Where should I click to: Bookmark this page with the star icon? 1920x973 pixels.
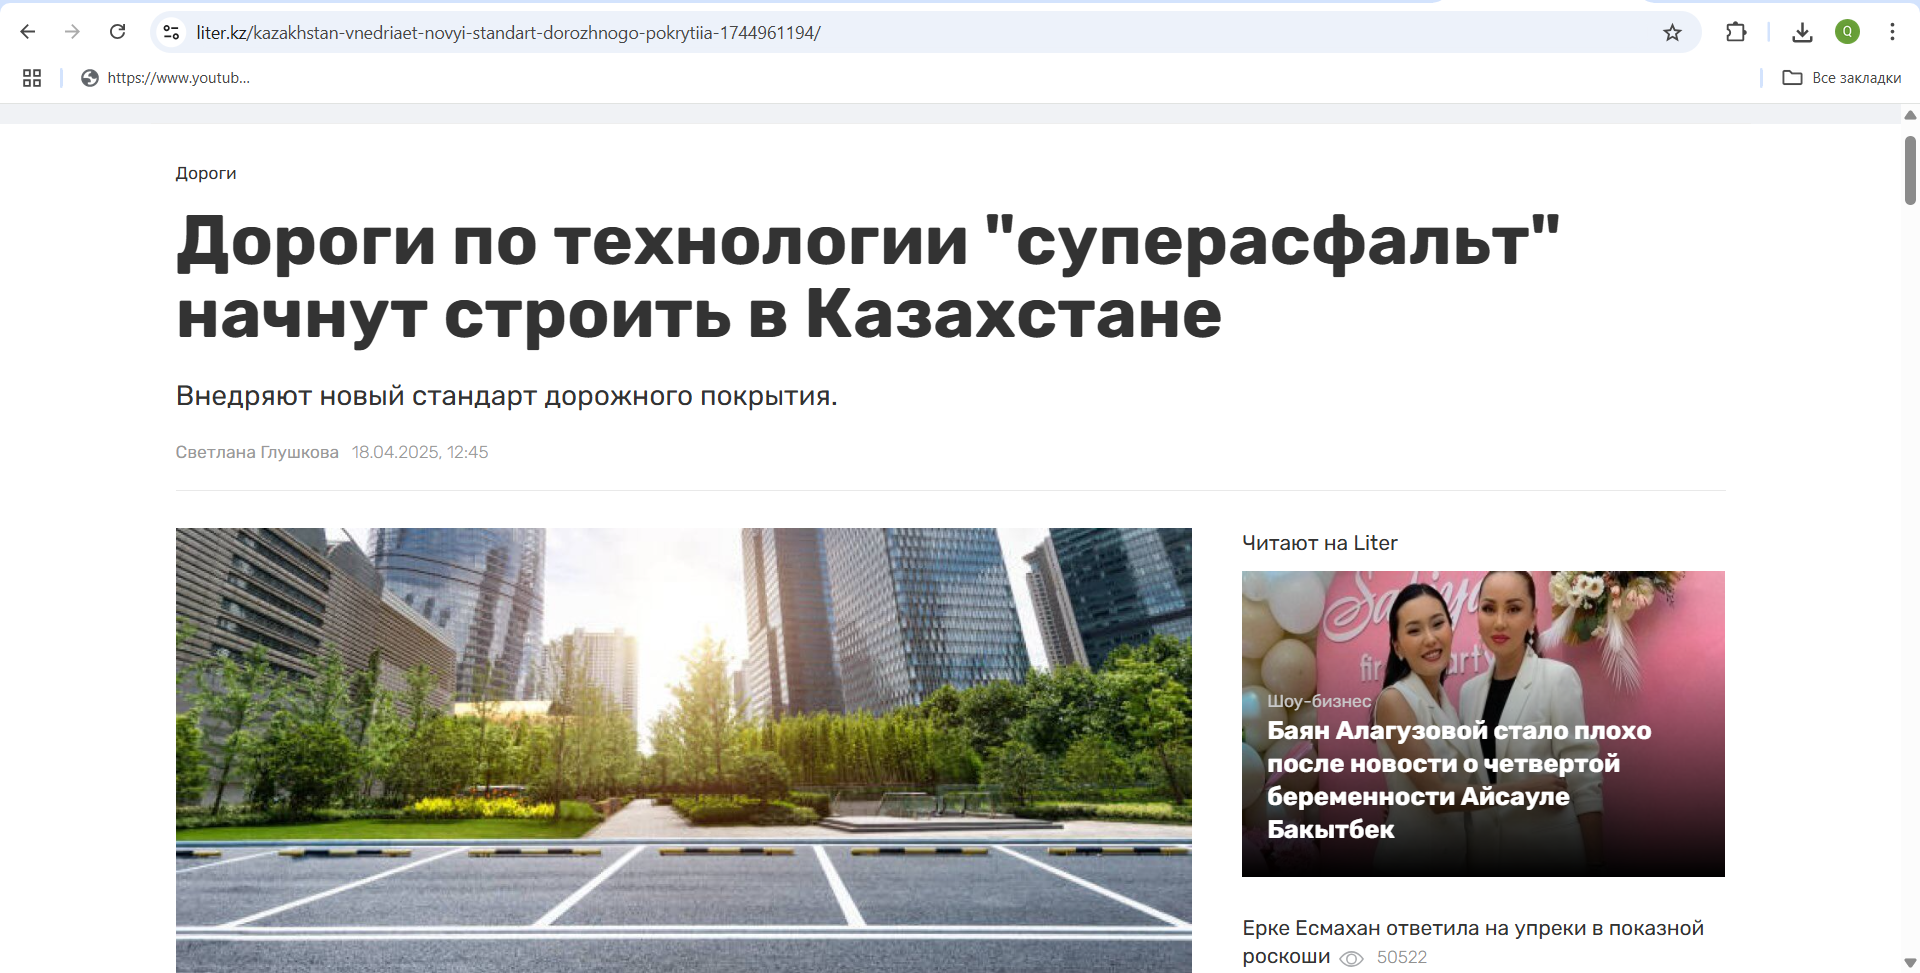pyautogui.click(x=1672, y=32)
